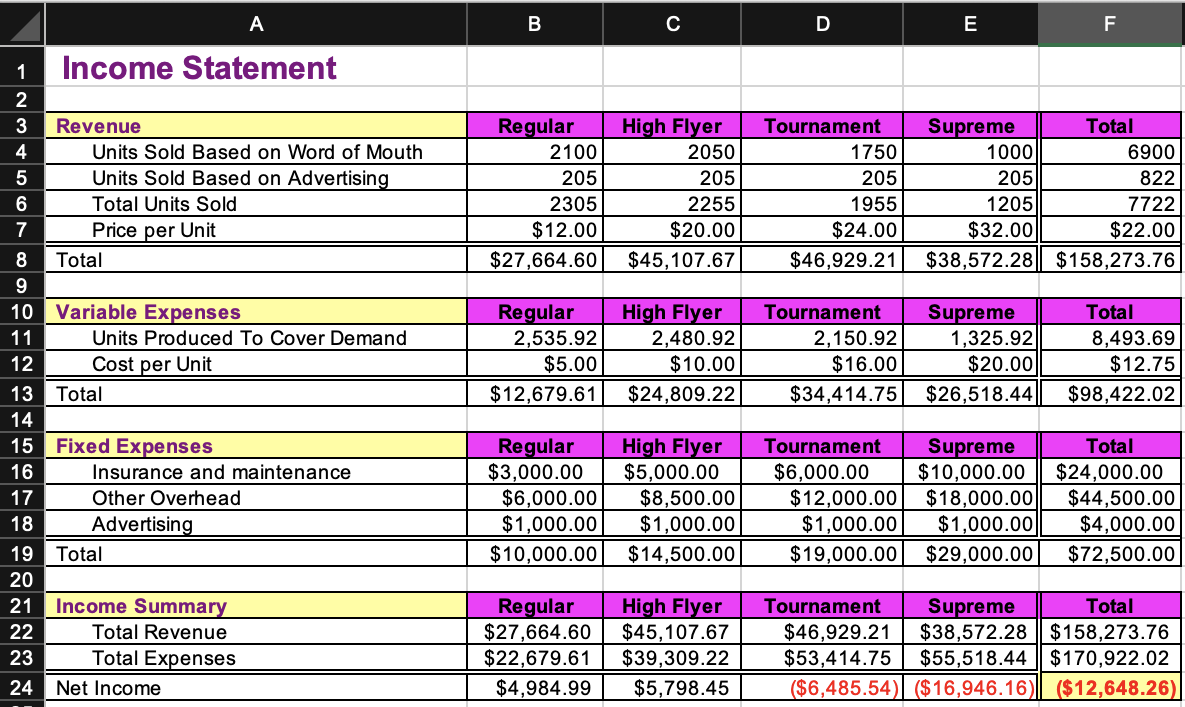The image size is (1185, 707).
Task: Select column B header
Action: pos(534,25)
